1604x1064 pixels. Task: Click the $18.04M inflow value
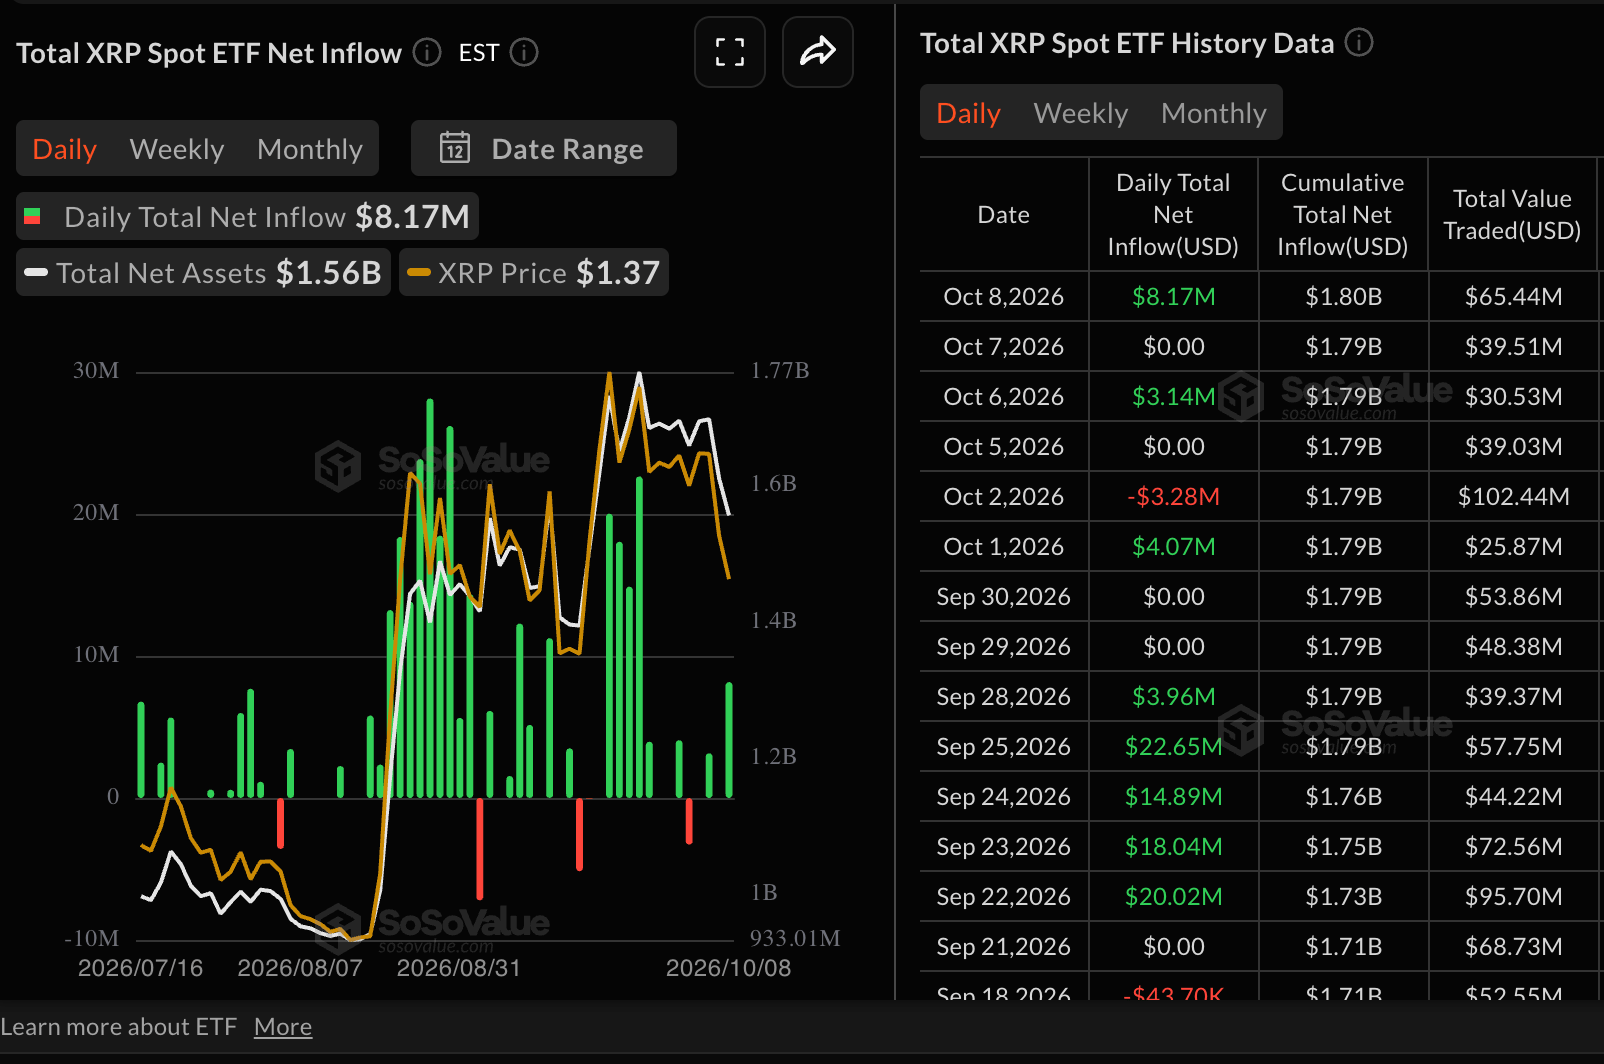pyautogui.click(x=1174, y=847)
